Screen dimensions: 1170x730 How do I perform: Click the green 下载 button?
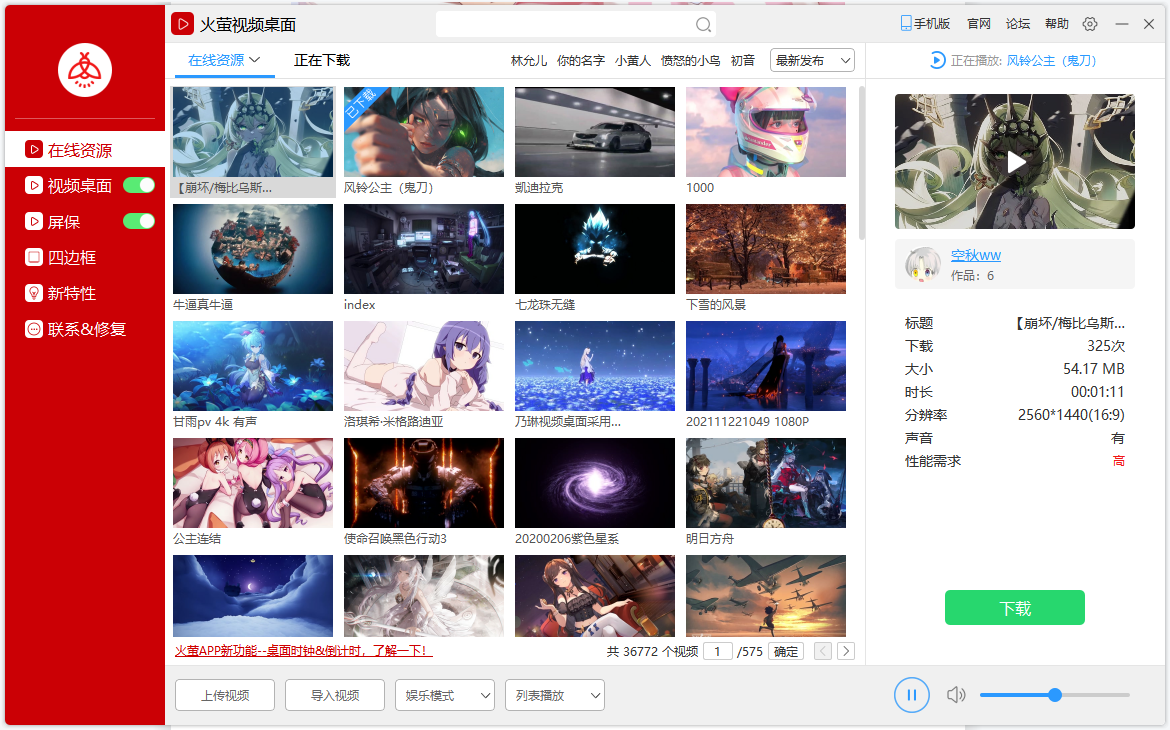[x=1015, y=608]
